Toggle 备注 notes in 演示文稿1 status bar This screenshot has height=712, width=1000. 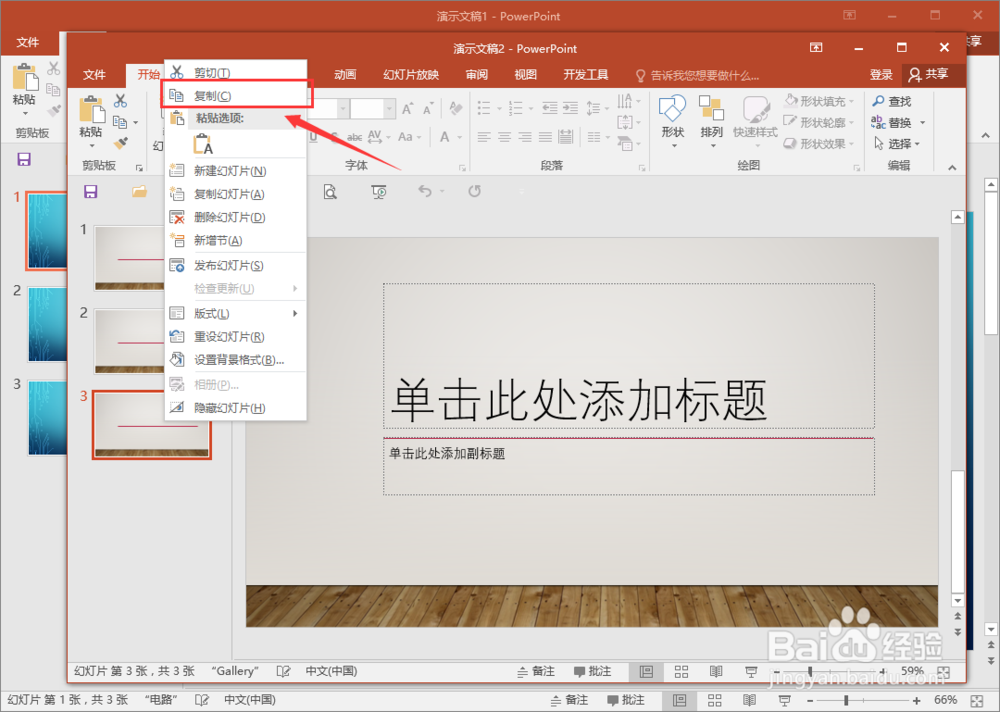(x=569, y=700)
